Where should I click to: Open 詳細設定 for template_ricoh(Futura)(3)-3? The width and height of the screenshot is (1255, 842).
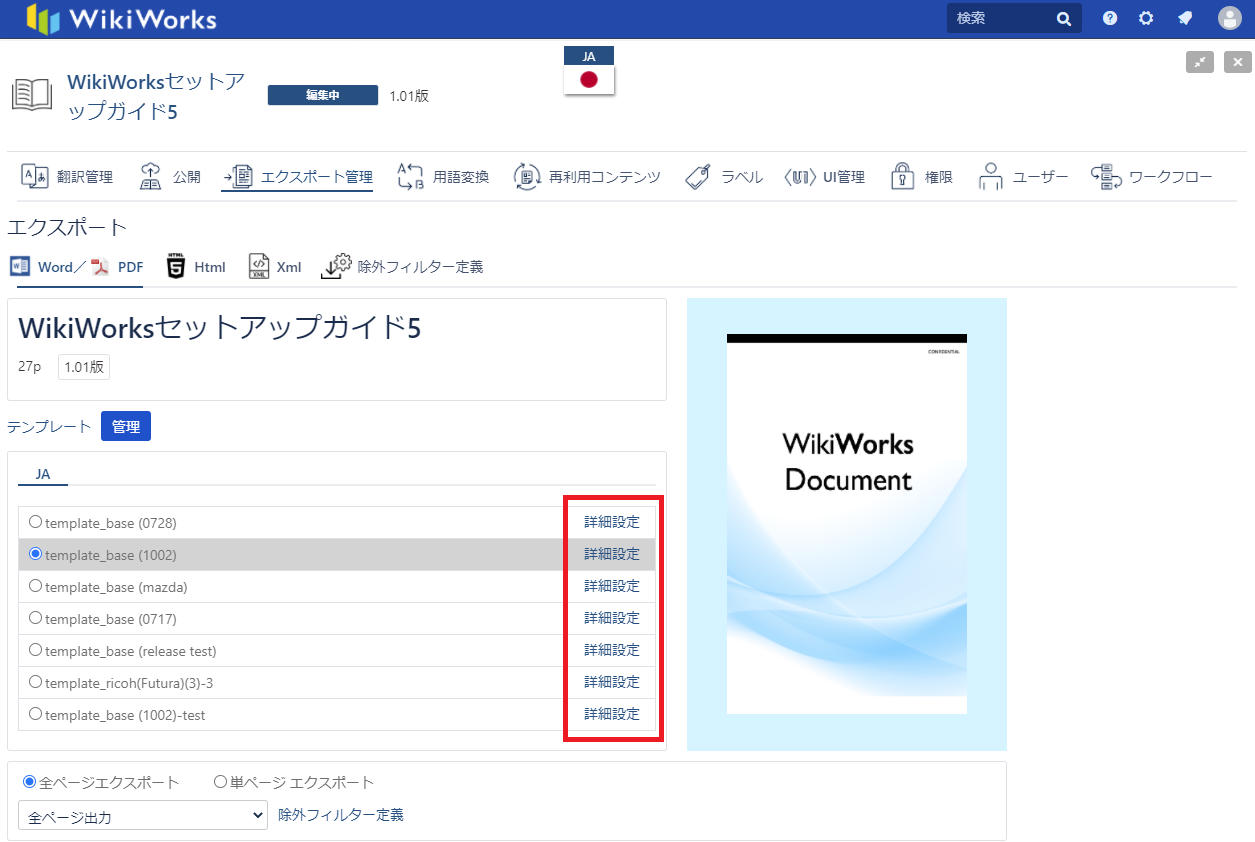[x=611, y=682]
